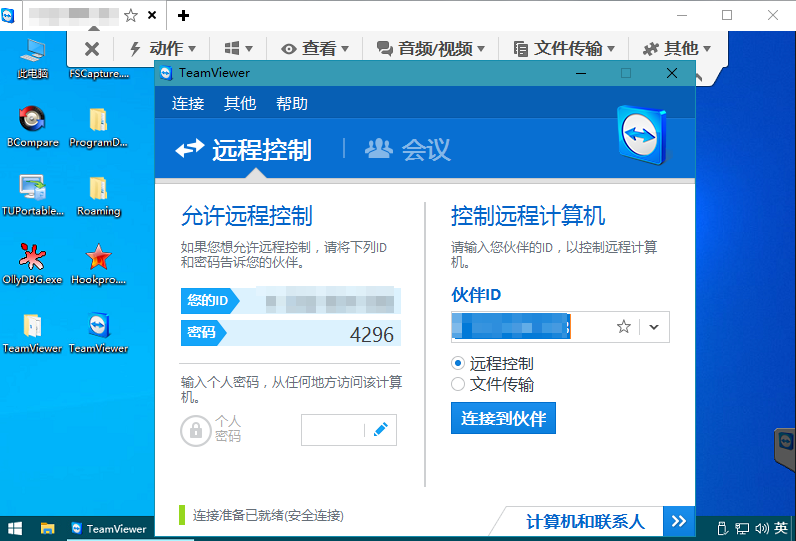Viewport: 796px width, 541px height.
Task: Open 音频/视频 menu in session toolbar
Action: [430, 49]
